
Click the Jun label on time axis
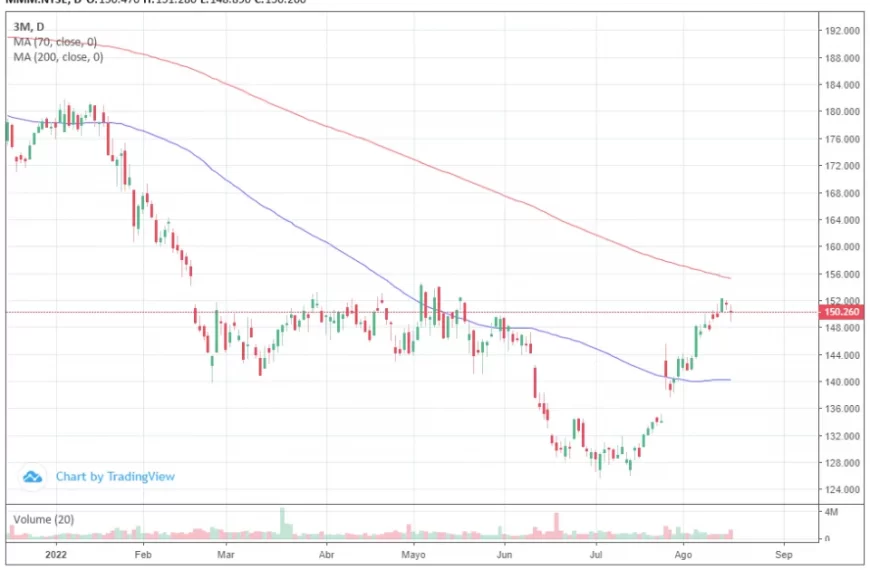504,554
